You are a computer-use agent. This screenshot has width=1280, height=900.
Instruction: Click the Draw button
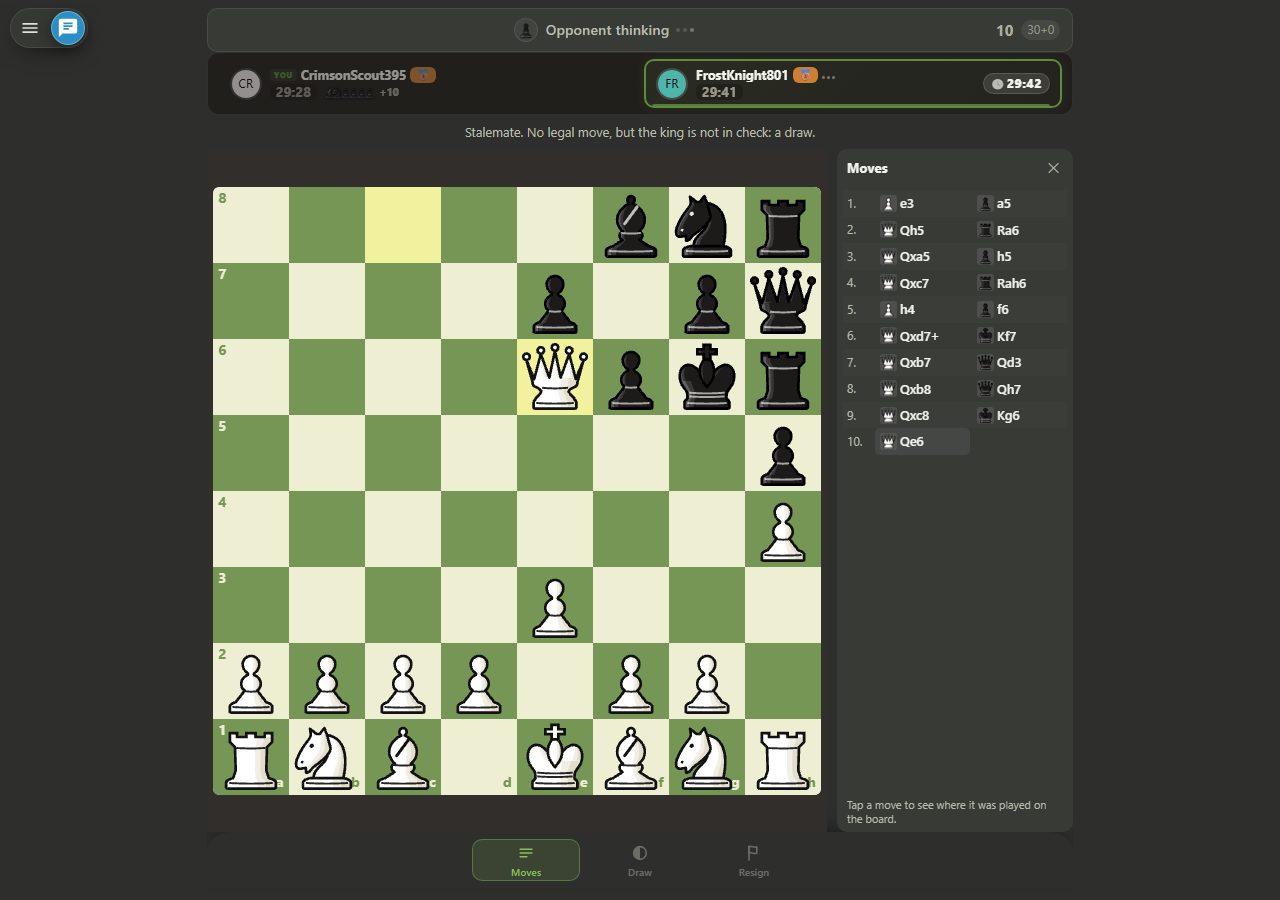point(640,860)
